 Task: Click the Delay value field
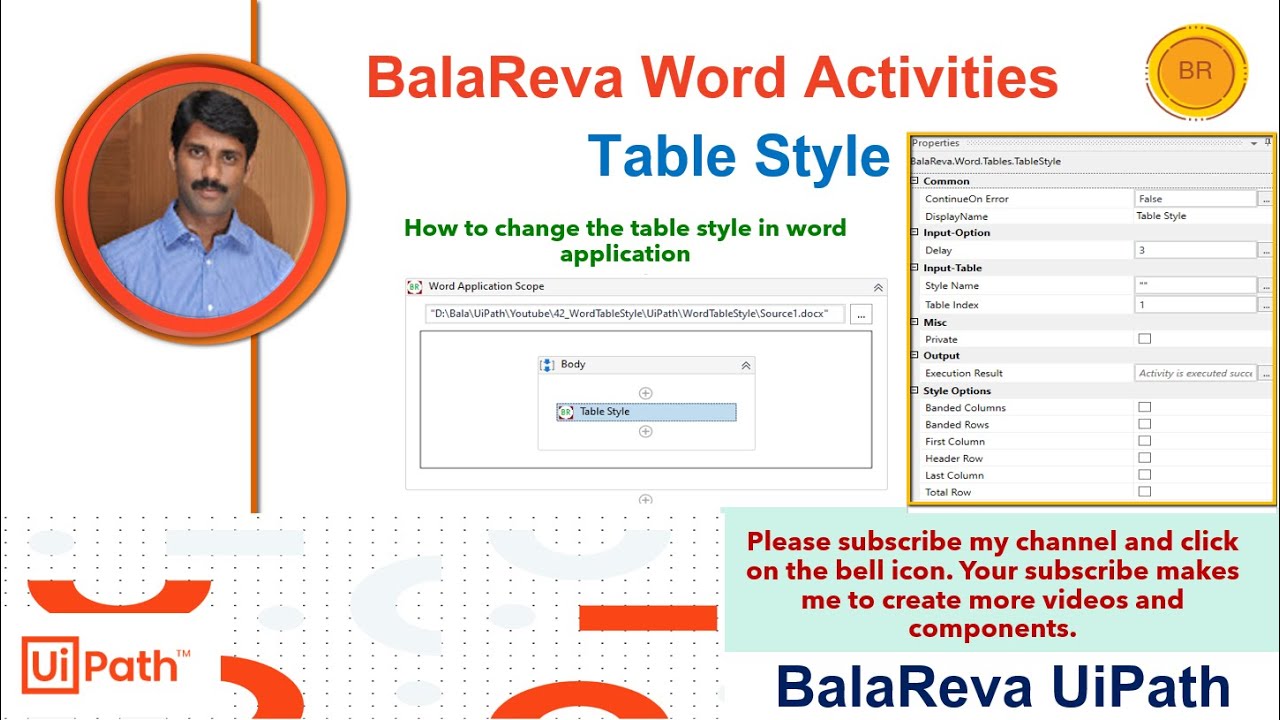pos(1196,250)
